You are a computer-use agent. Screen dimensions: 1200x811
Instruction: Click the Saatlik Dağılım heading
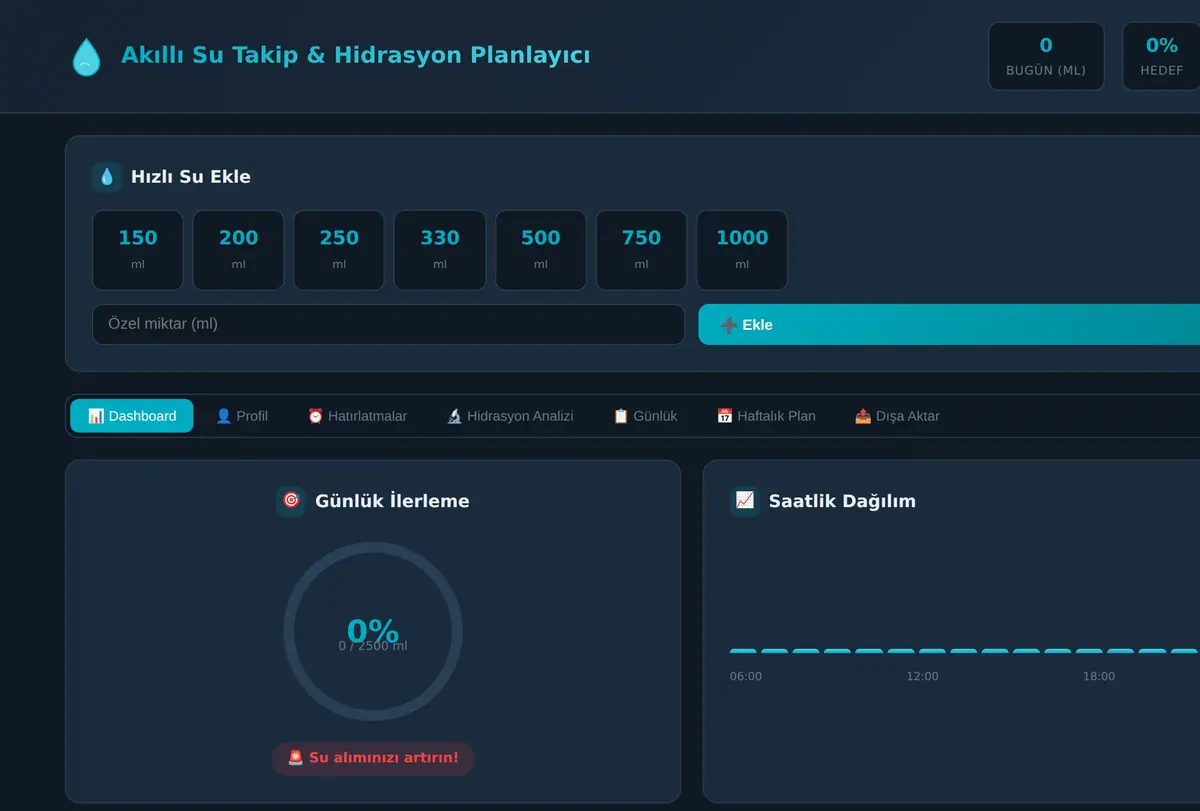click(x=842, y=501)
